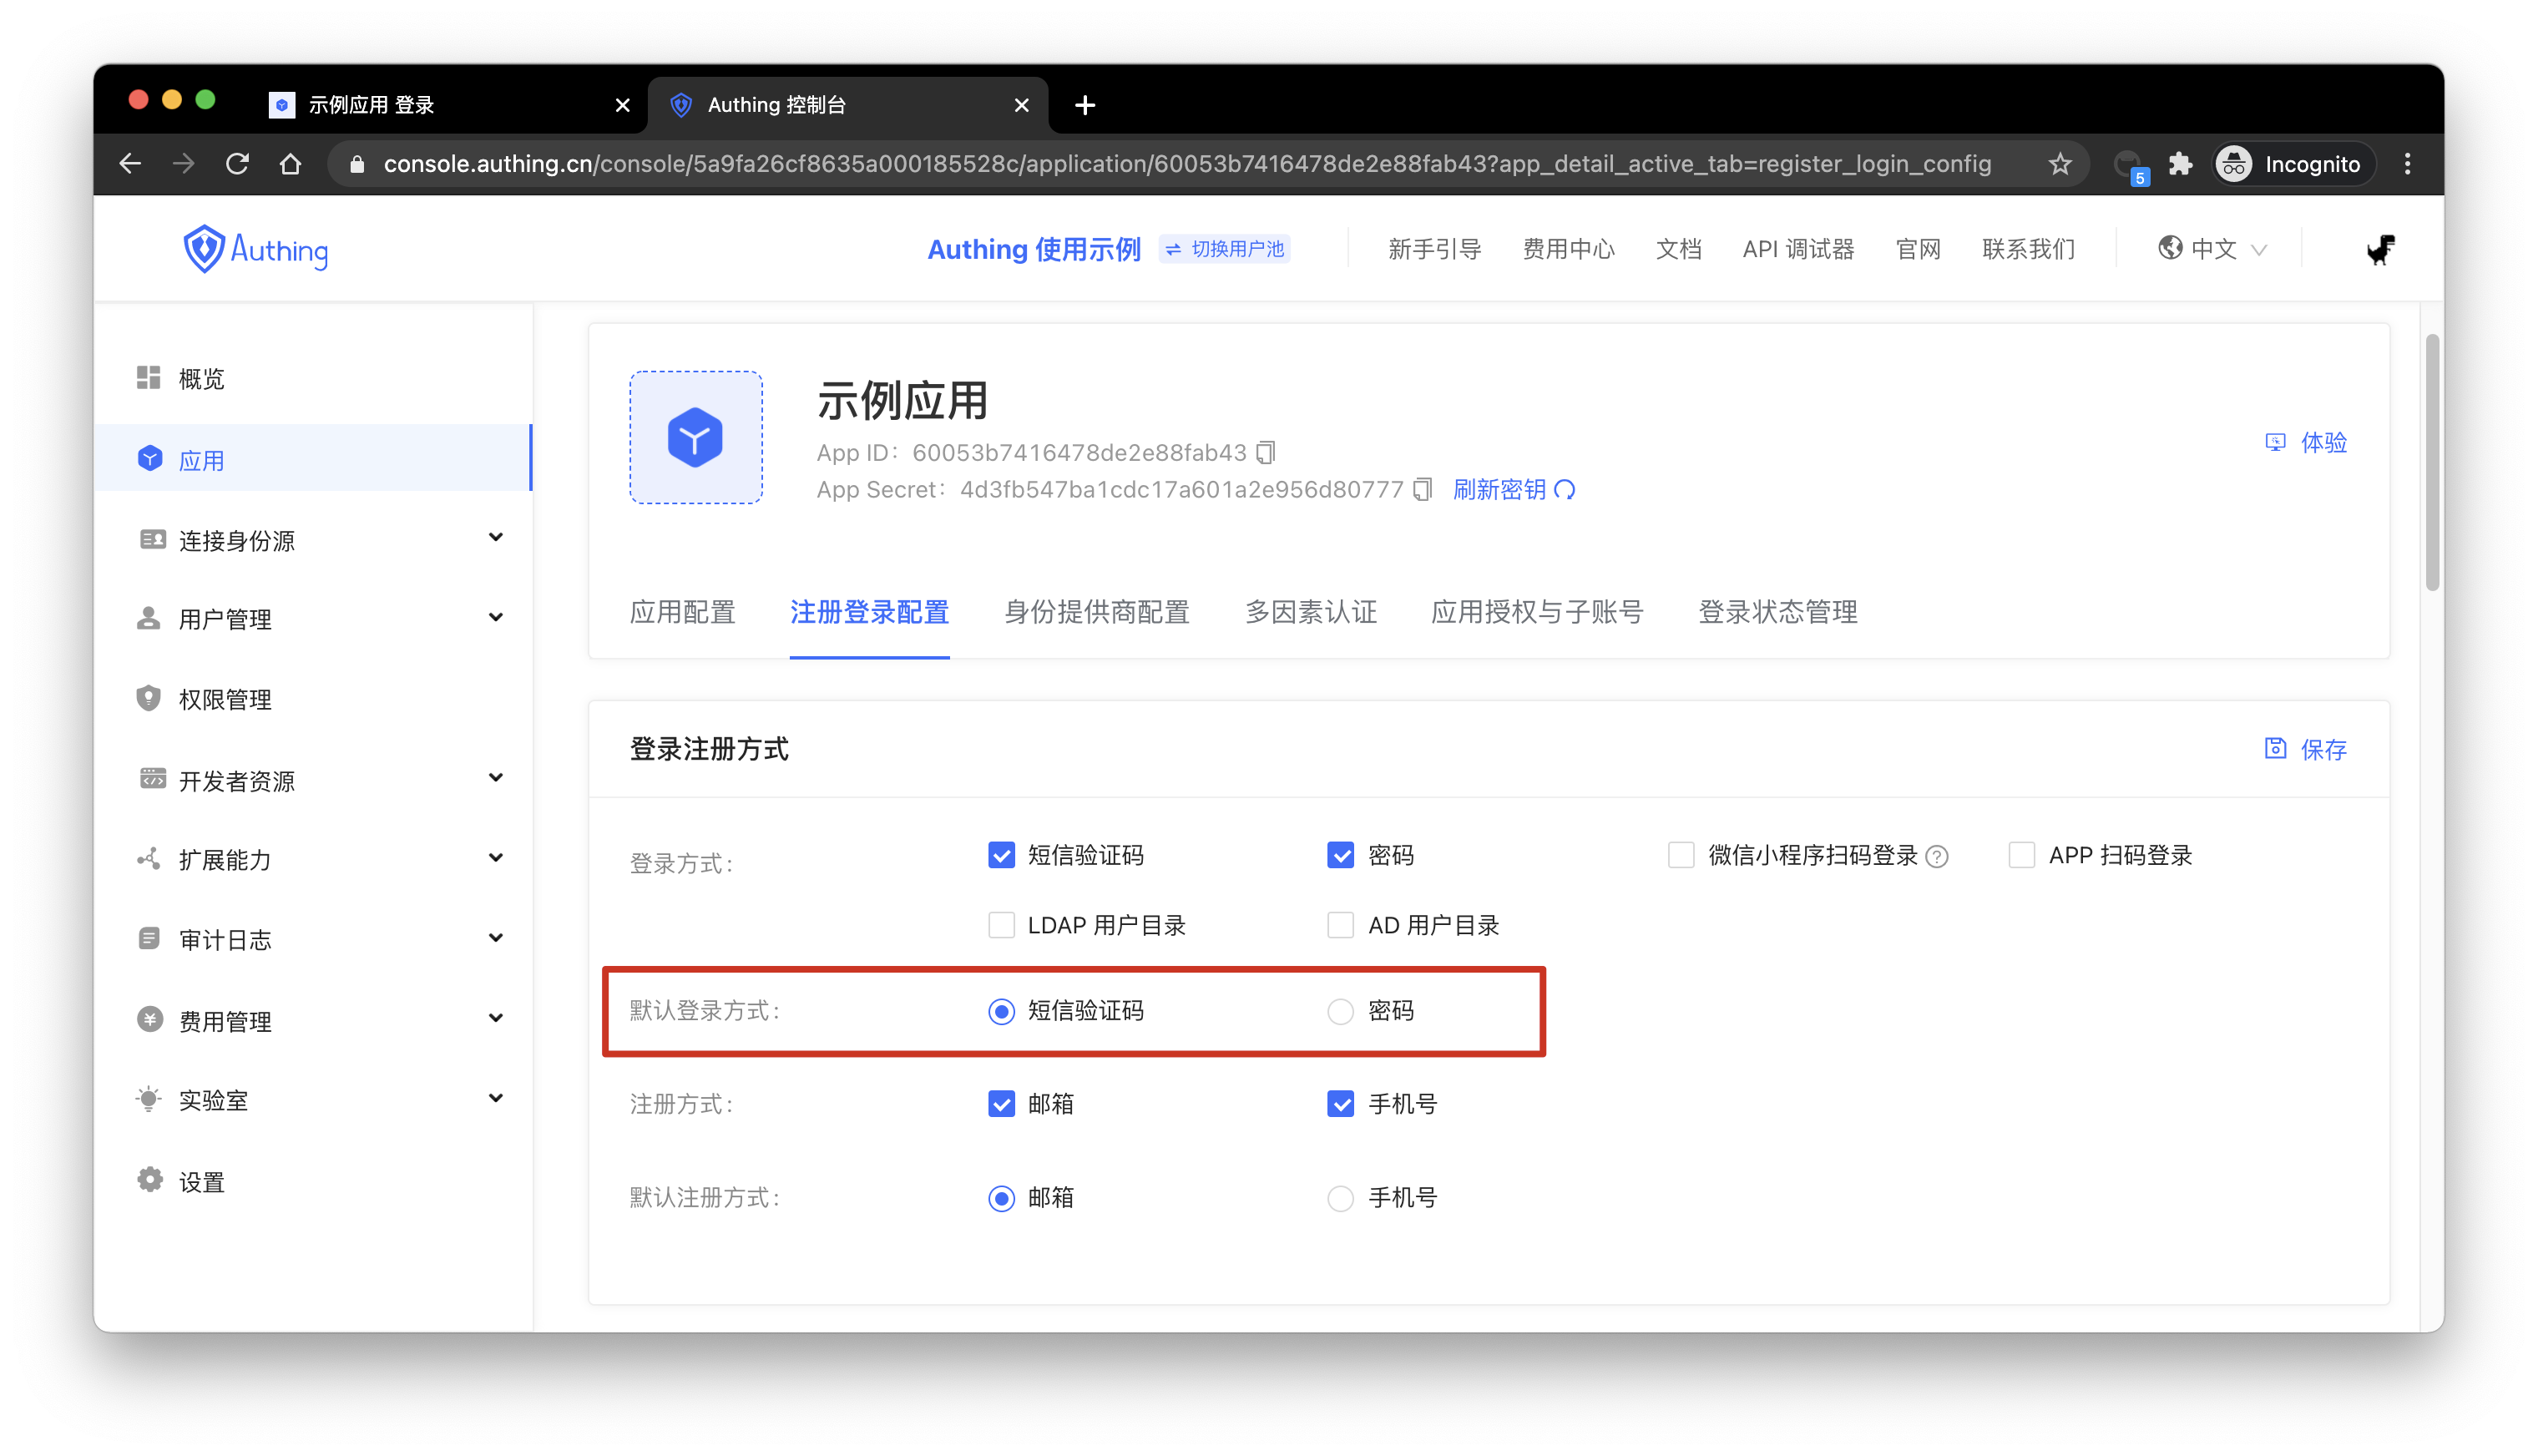2538x1456 pixels.
Task: Uncheck the 短信验证码 login method checkbox
Action: [x=1001, y=856]
